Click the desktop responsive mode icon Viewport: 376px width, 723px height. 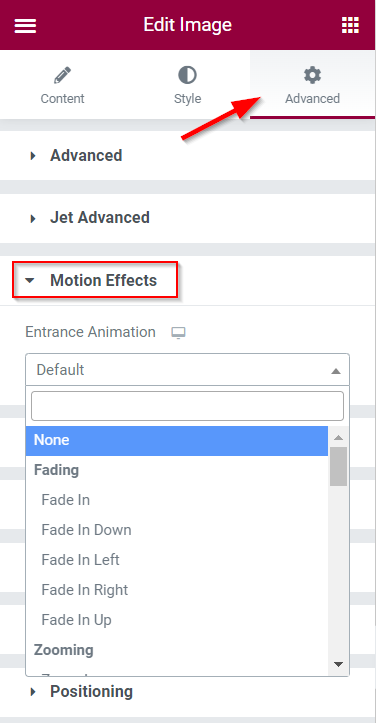(178, 332)
